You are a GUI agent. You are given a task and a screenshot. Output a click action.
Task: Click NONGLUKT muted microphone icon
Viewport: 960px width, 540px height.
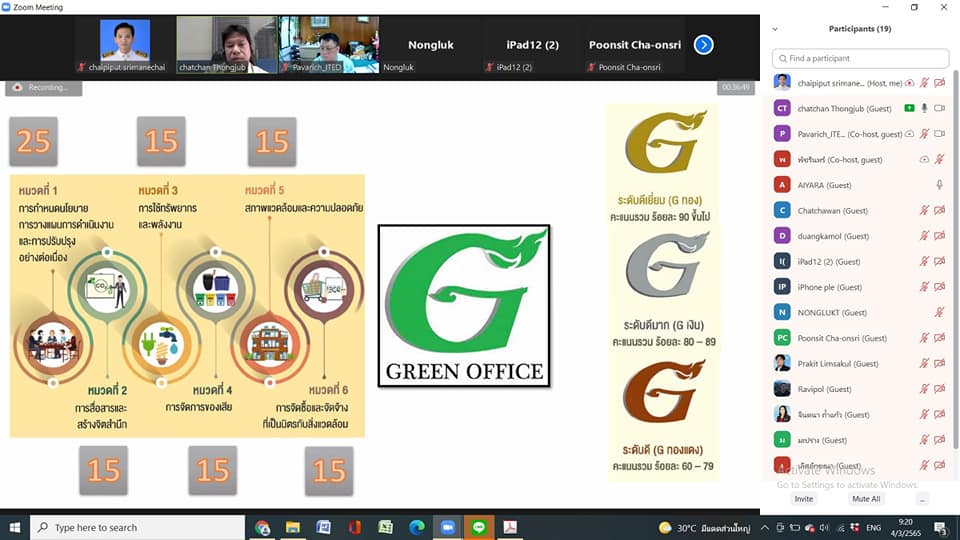click(x=939, y=312)
